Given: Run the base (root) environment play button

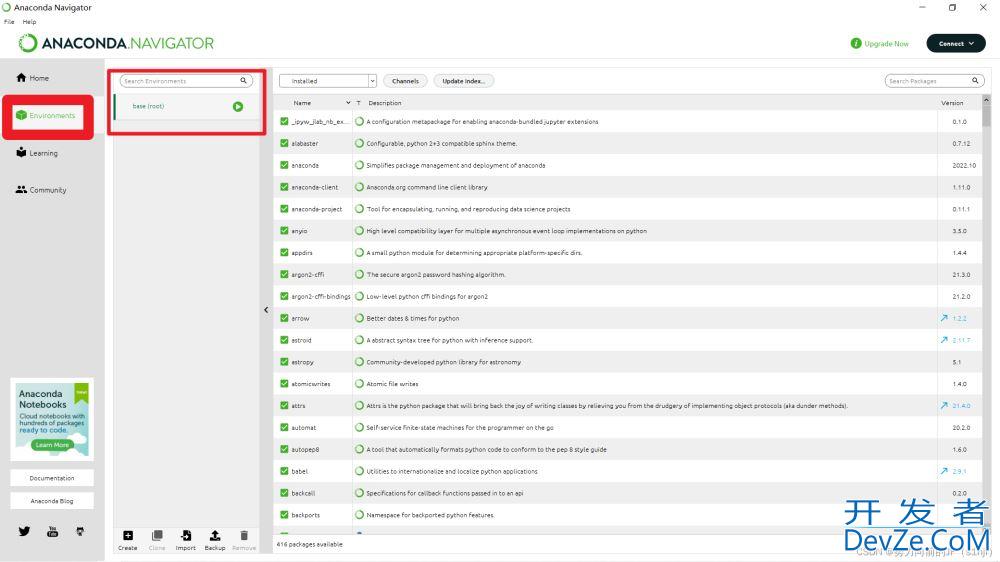Looking at the screenshot, I should click(x=238, y=107).
